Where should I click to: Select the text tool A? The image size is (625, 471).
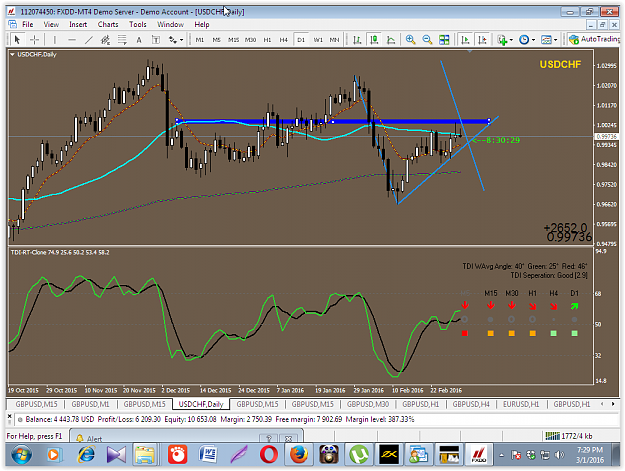click(x=139, y=39)
